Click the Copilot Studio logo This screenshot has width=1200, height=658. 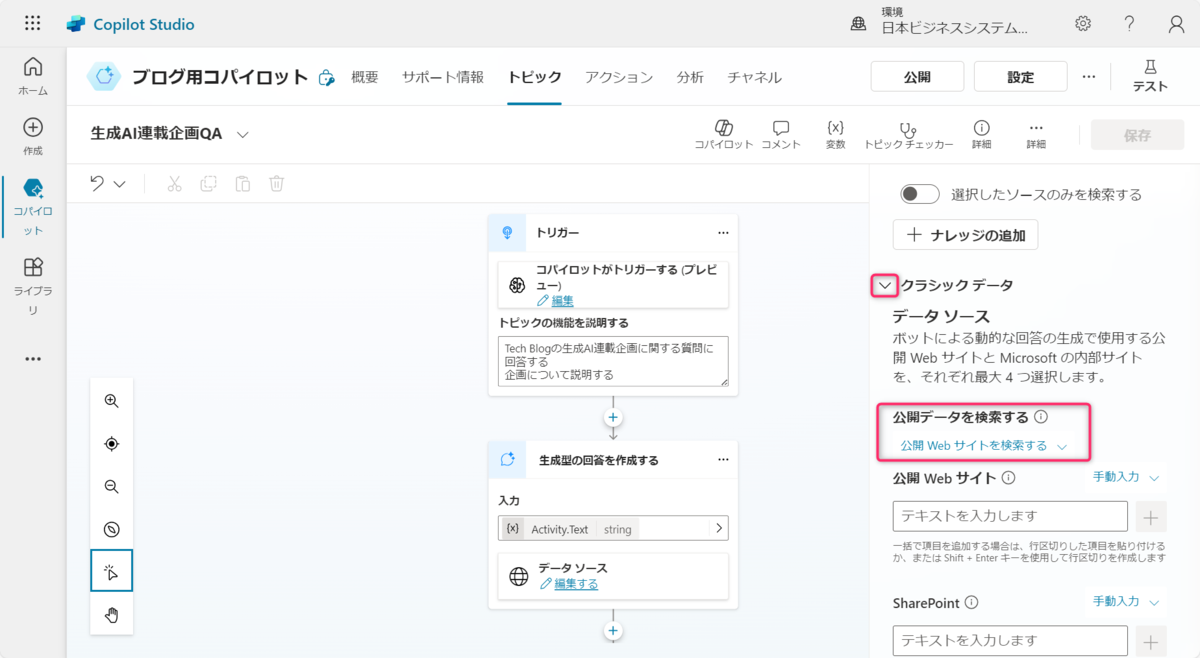point(131,24)
